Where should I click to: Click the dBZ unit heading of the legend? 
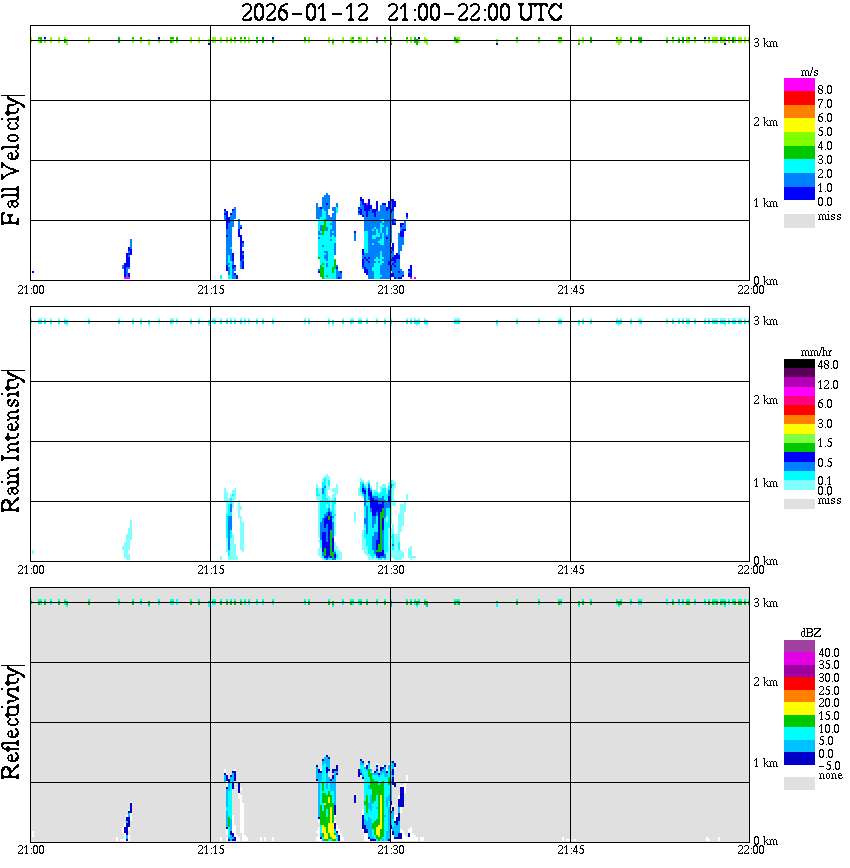[811, 633]
